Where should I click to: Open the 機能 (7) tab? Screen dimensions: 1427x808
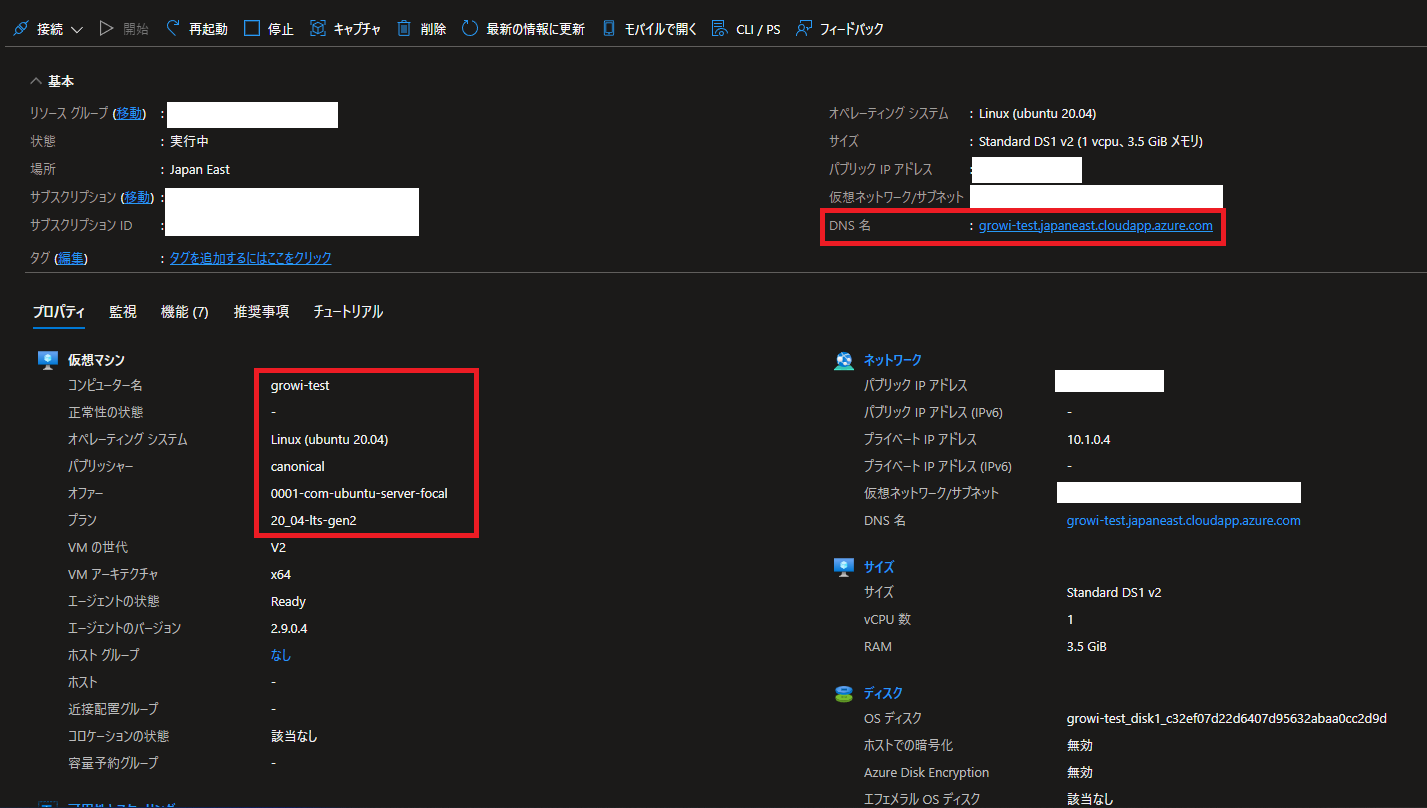coord(184,311)
